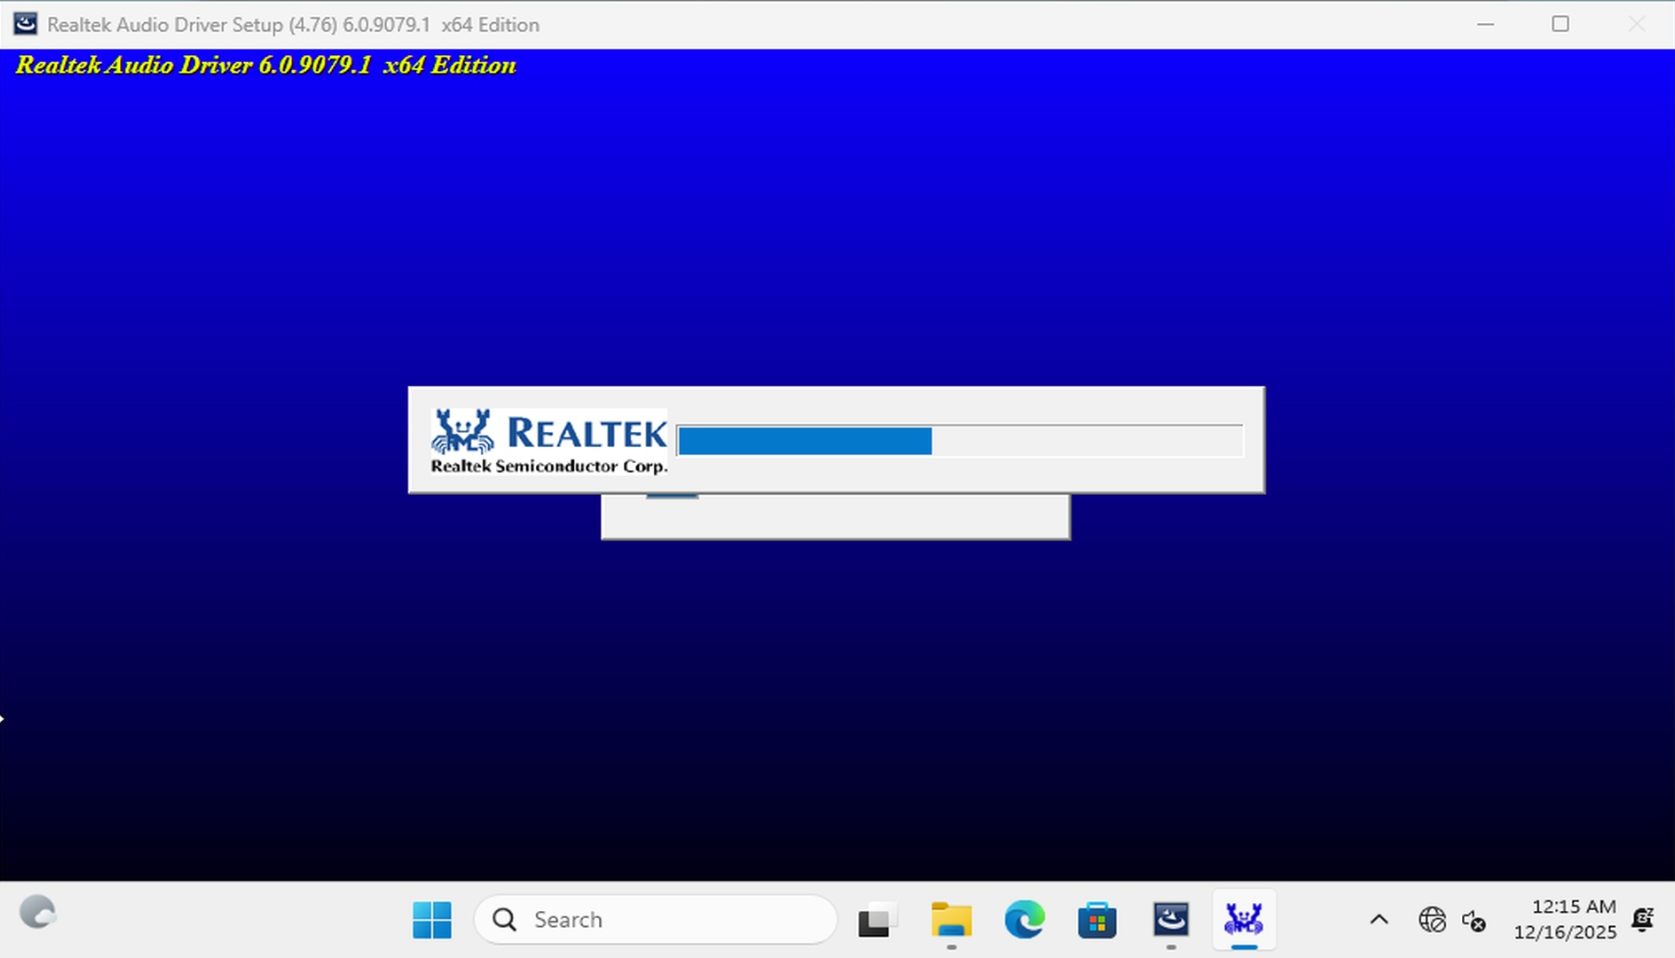Open Microsoft Edge from the taskbar
The width and height of the screenshot is (1675, 958).
1024,920
